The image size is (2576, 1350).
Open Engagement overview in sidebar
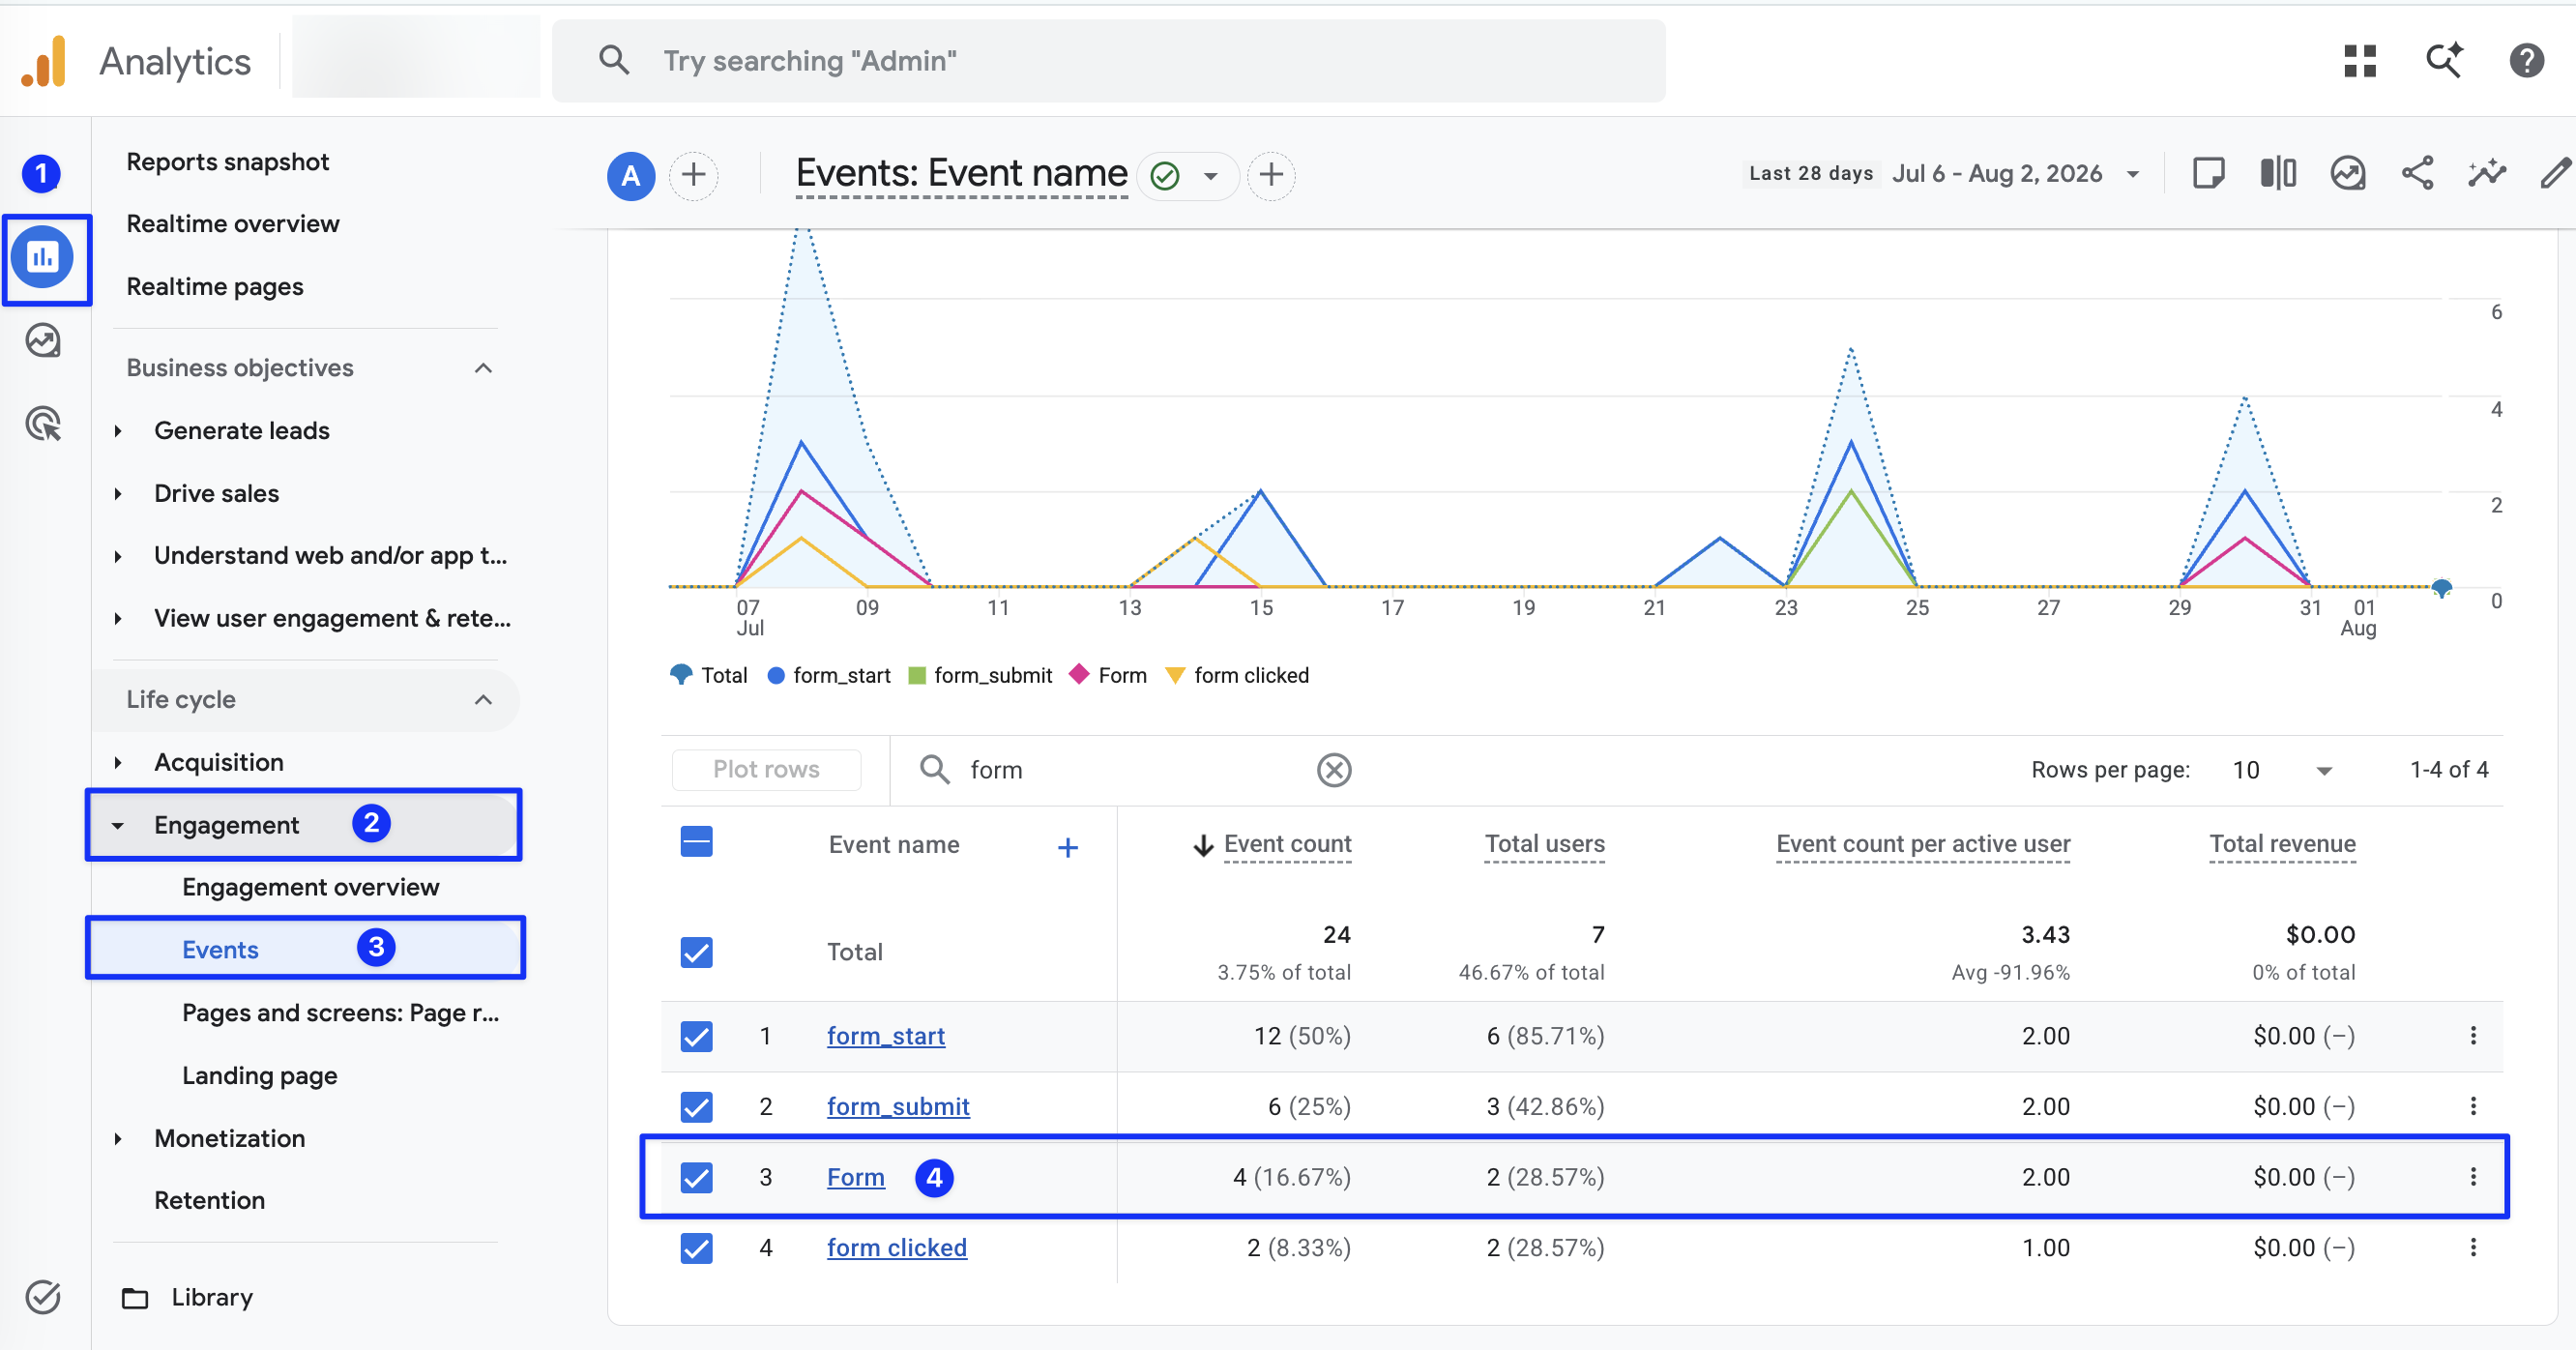click(x=310, y=887)
